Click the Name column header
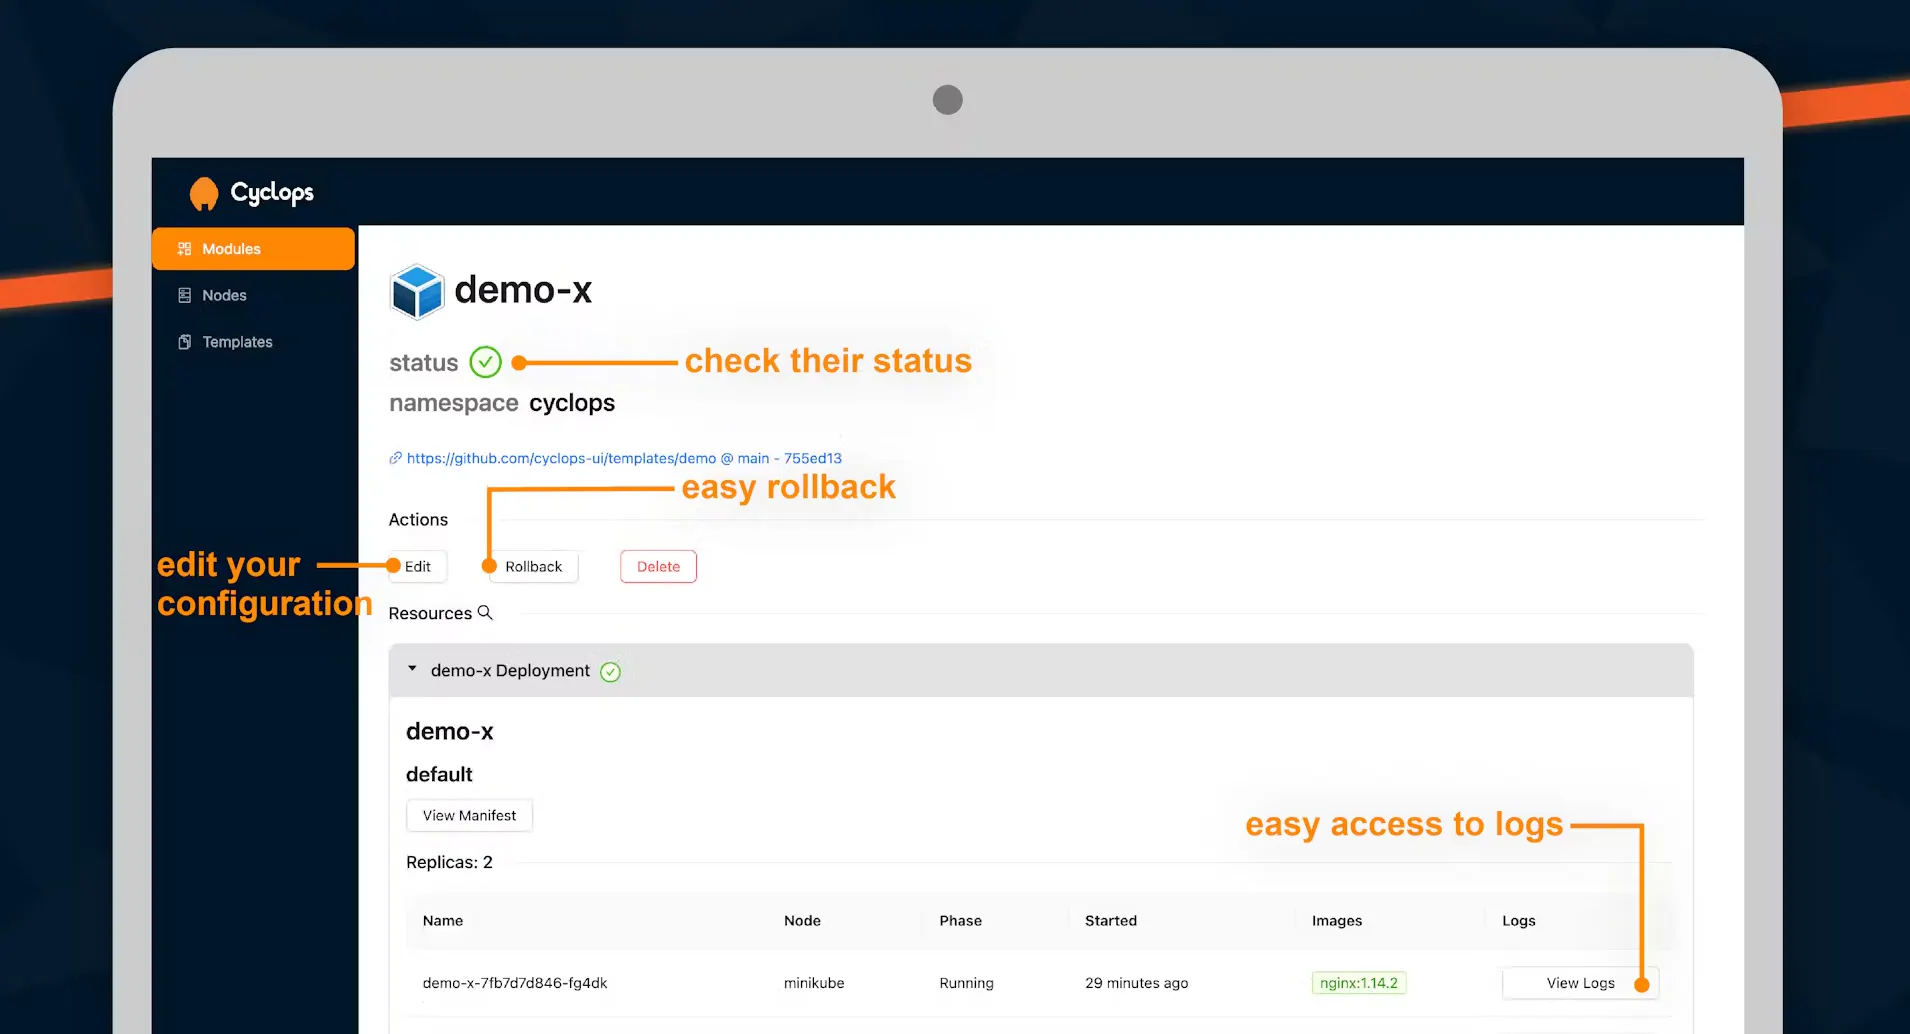This screenshot has width=1910, height=1034. coord(443,920)
